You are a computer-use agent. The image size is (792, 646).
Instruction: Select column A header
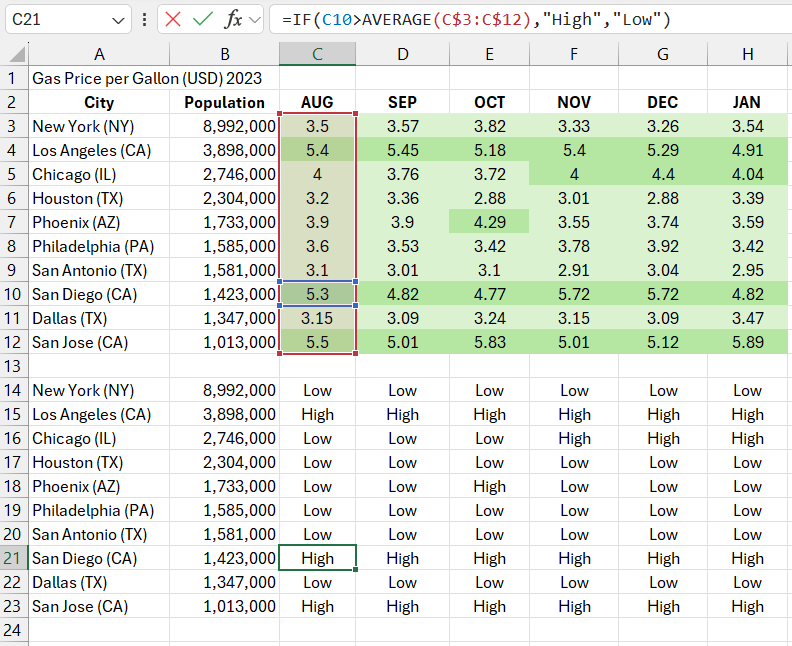click(x=99, y=54)
